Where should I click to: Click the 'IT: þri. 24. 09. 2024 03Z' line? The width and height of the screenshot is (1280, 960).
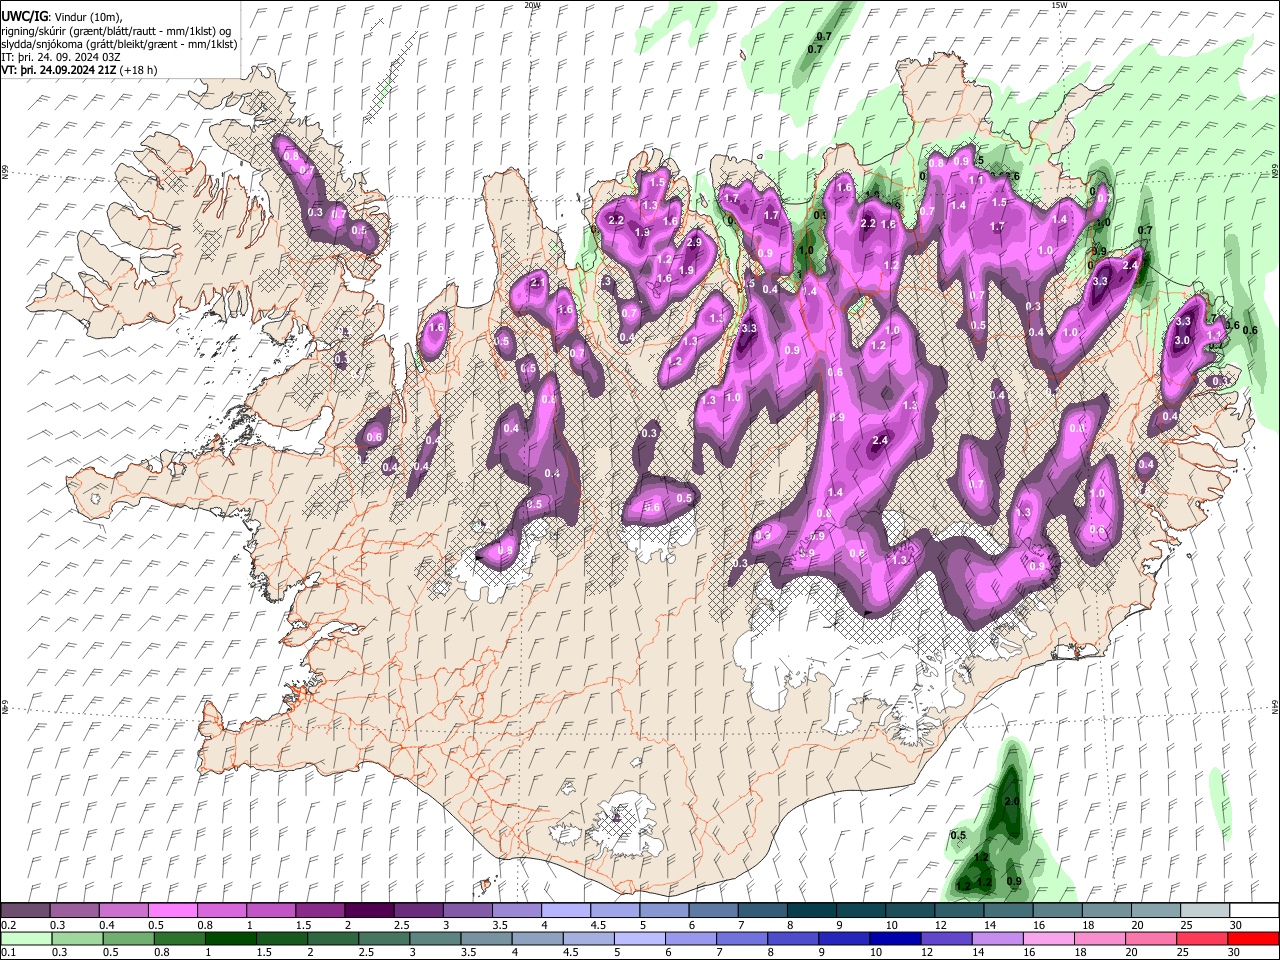coord(63,58)
